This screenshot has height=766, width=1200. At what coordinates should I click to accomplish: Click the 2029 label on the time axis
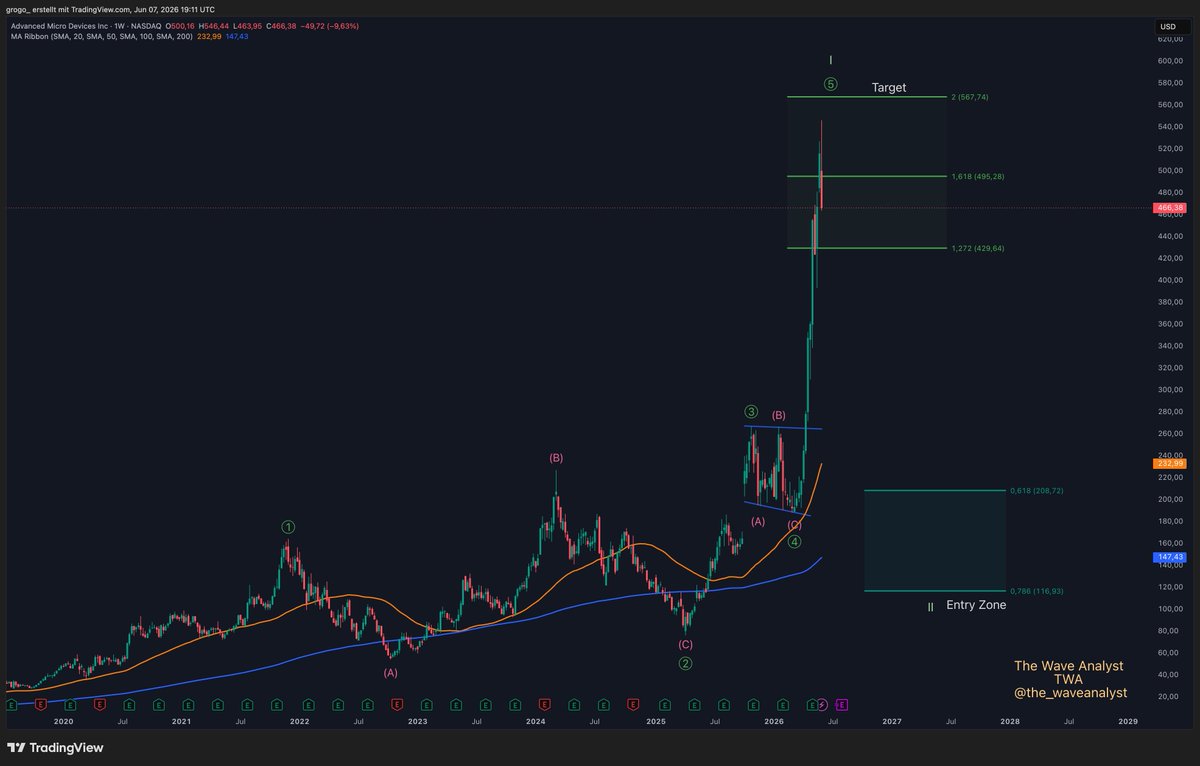coord(1128,720)
